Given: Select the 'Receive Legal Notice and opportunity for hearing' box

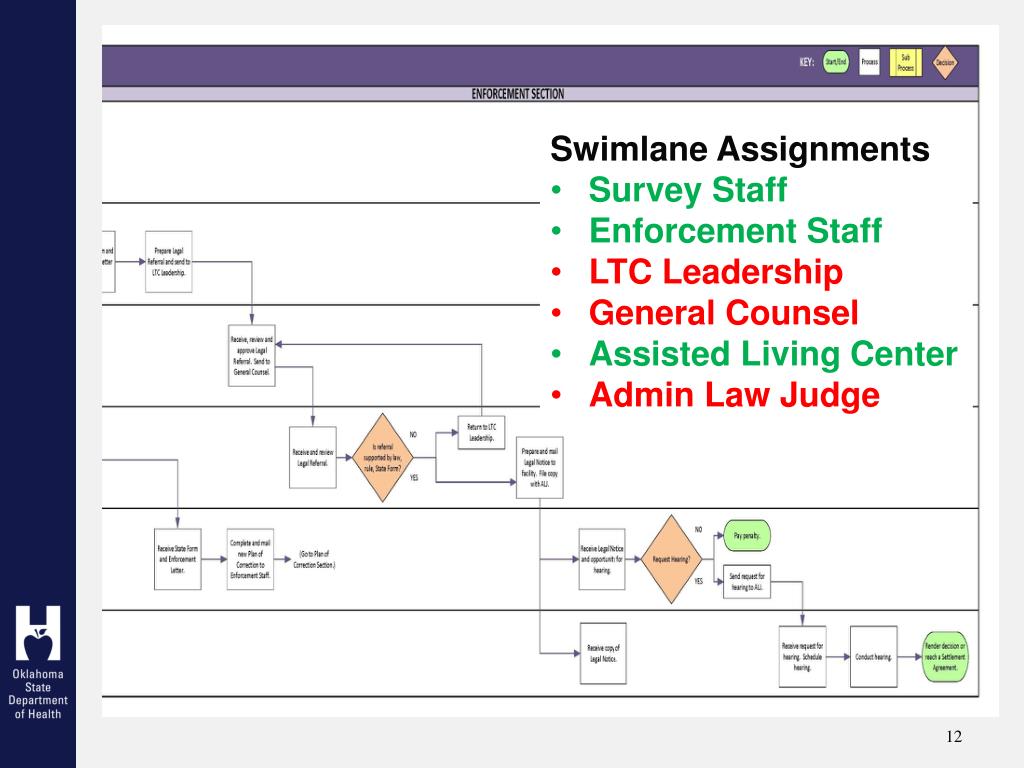Looking at the screenshot, I should (601, 559).
